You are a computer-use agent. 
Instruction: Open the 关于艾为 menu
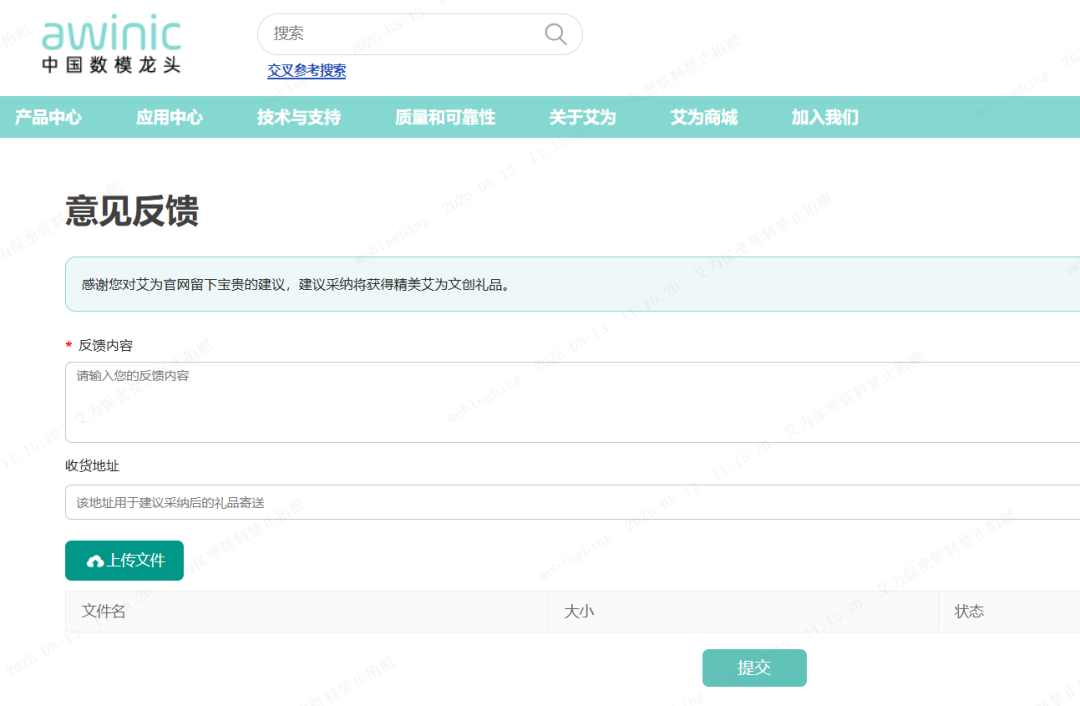coord(582,117)
